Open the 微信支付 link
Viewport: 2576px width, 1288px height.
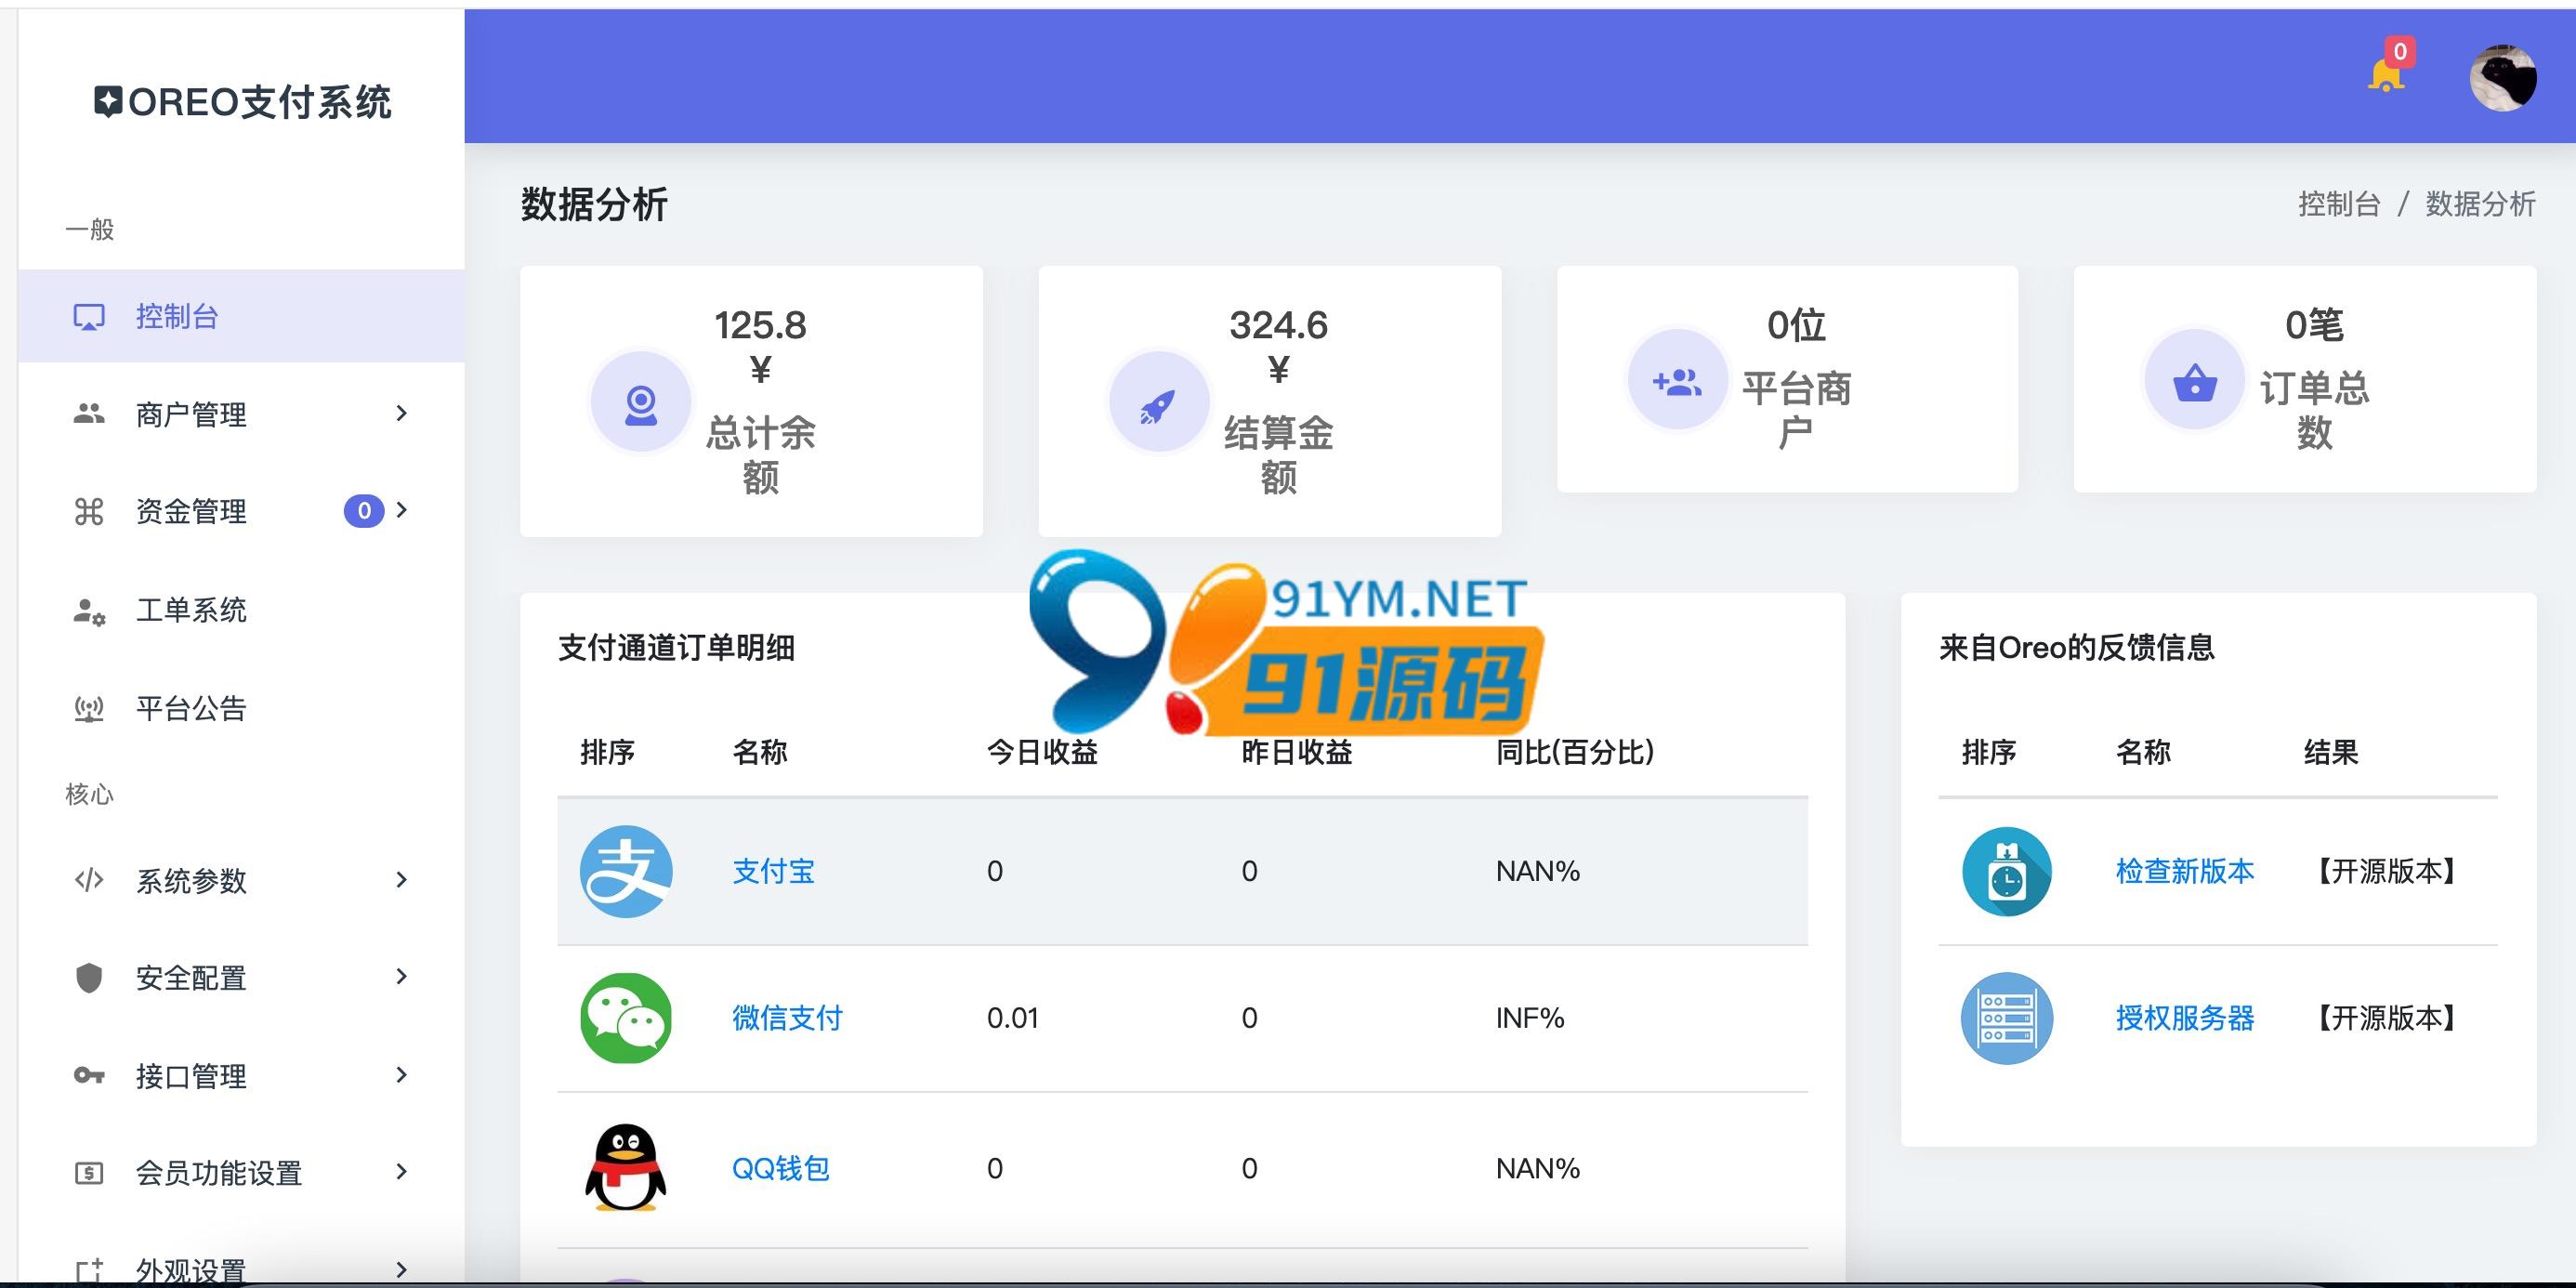tap(787, 1018)
